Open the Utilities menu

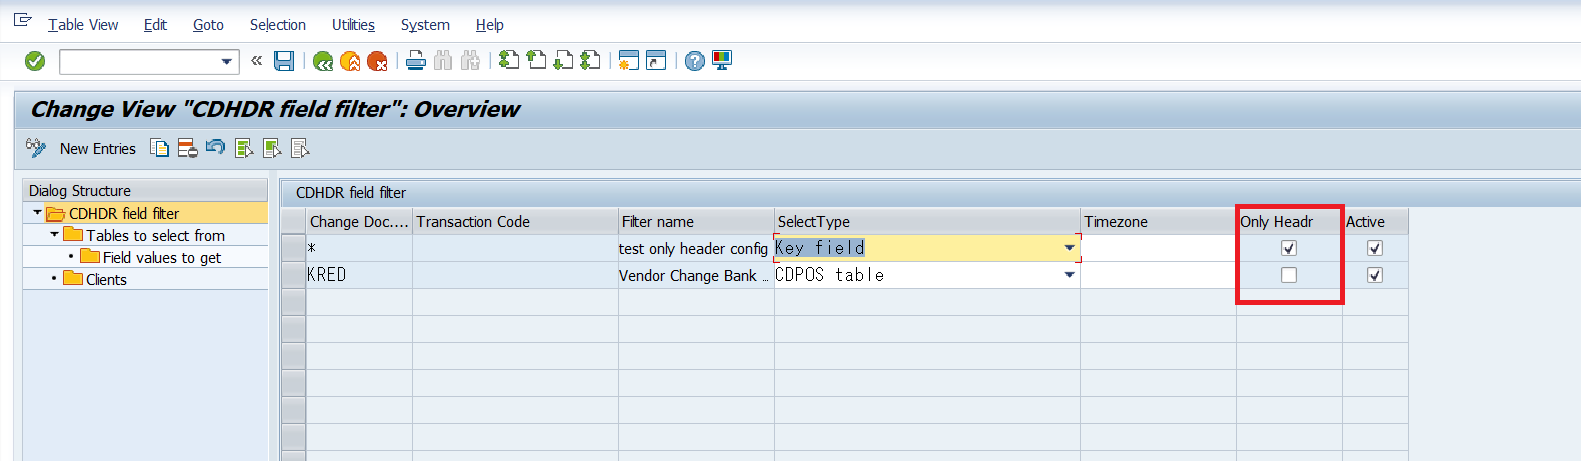pyautogui.click(x=353, y=25)
